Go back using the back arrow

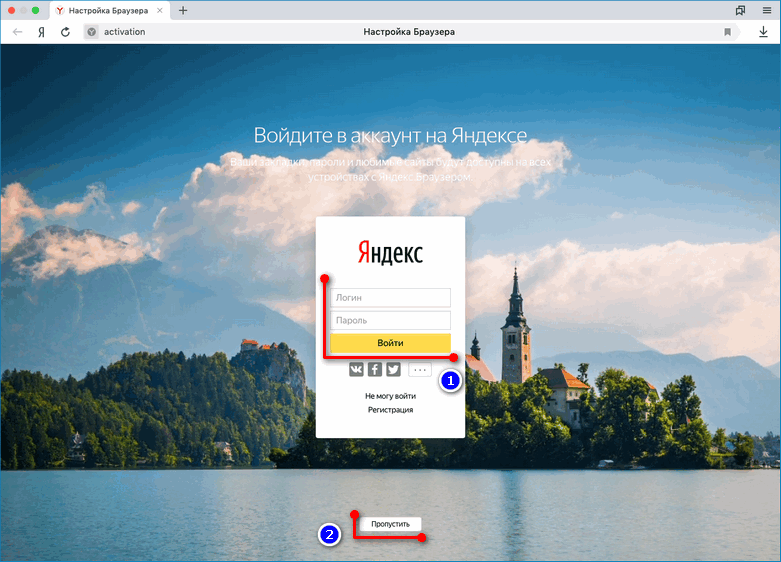tap(18, 32)
